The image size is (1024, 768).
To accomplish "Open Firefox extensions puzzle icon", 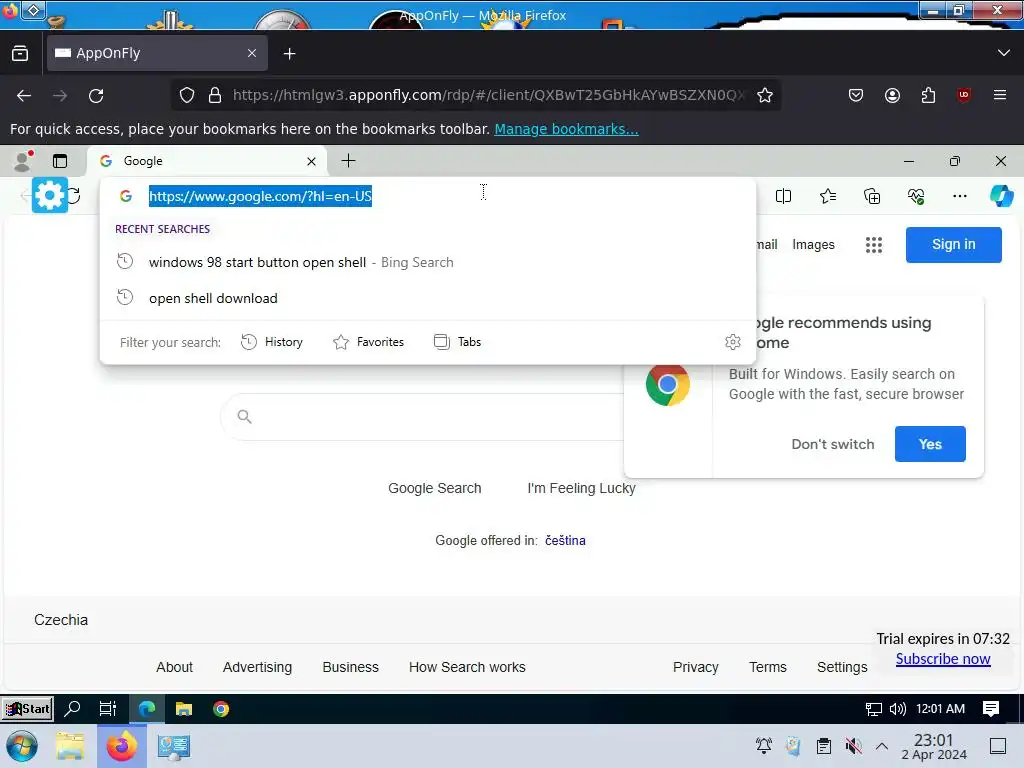I will point(928,95).
